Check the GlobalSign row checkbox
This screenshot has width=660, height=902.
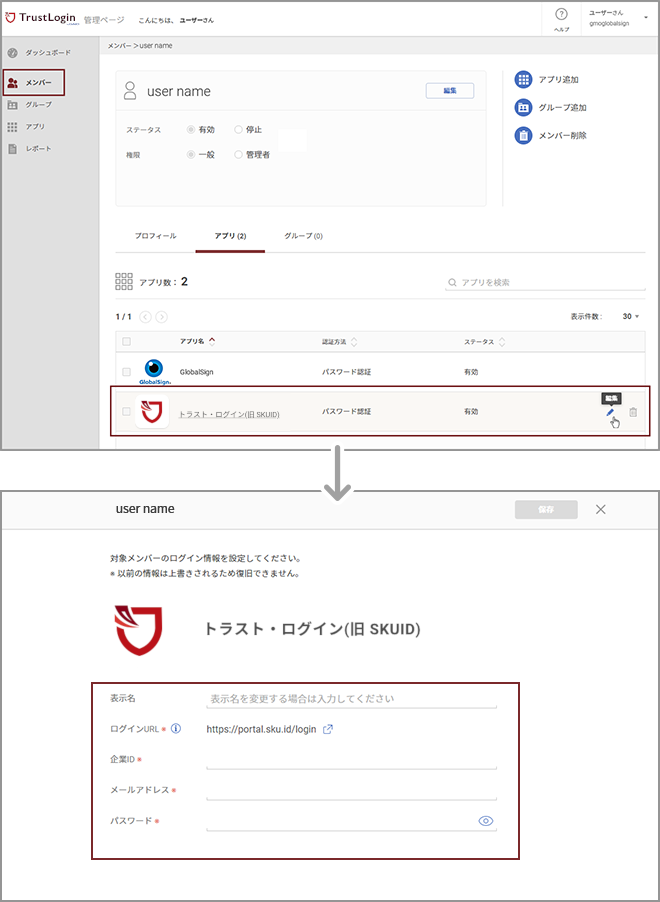tap(127, 372)
